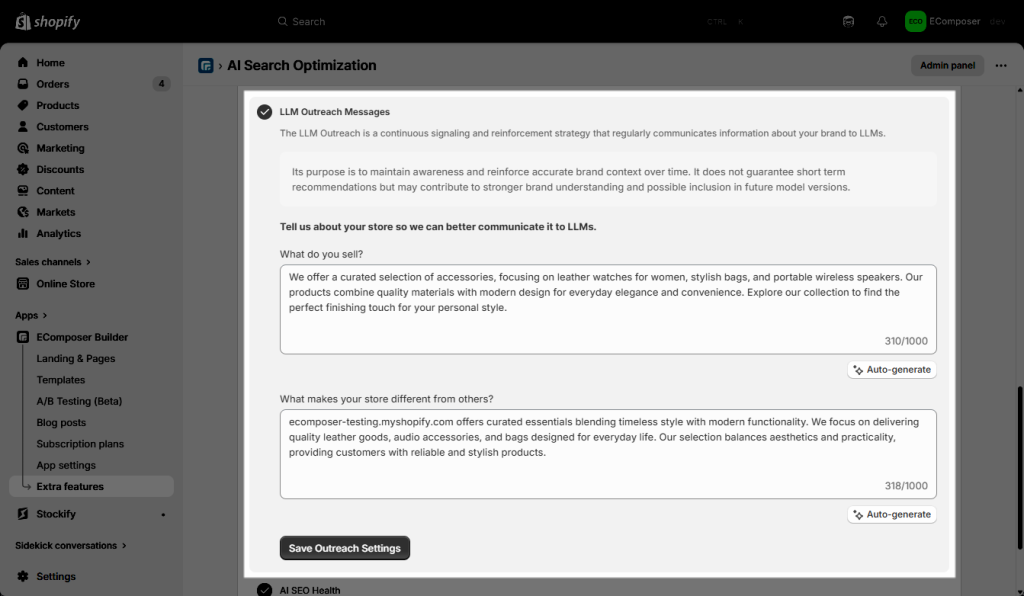Image resolution: width=1024 pixels, height=596 pixels.
Task: Click the Sidekick icon beside the bell
Action: [849, 21]
